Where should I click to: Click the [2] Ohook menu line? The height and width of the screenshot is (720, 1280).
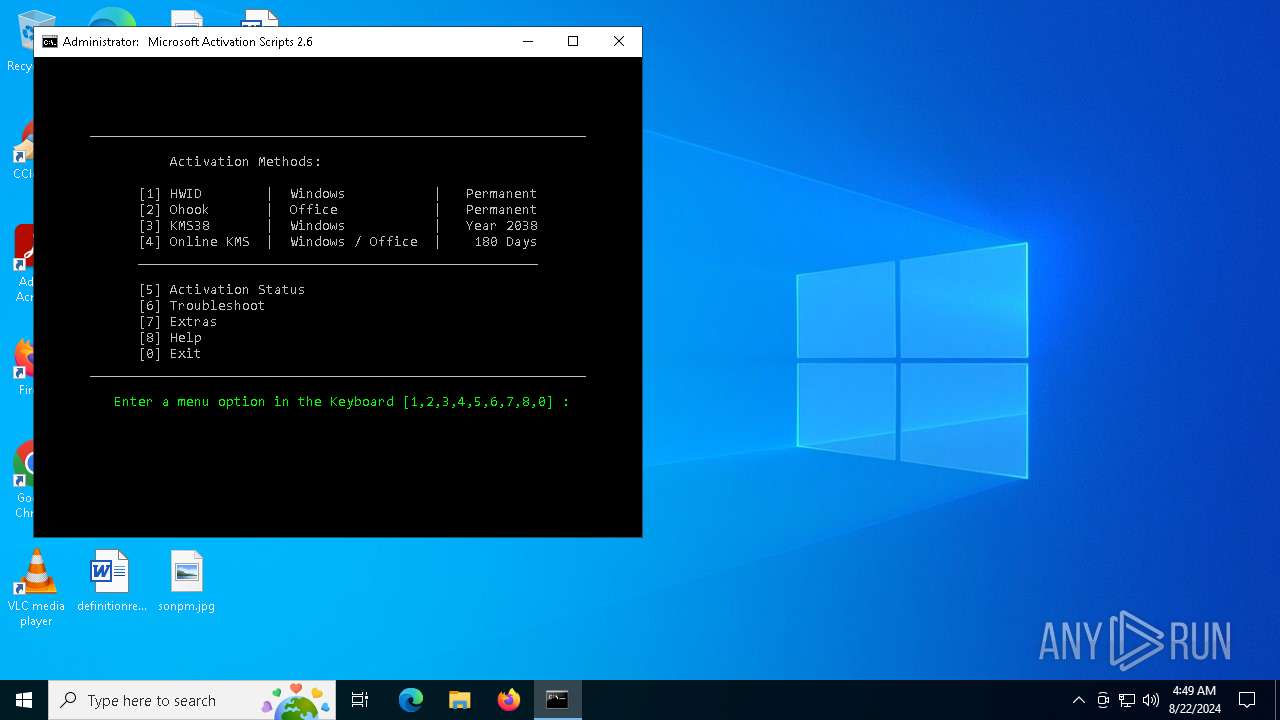(338, 210)
